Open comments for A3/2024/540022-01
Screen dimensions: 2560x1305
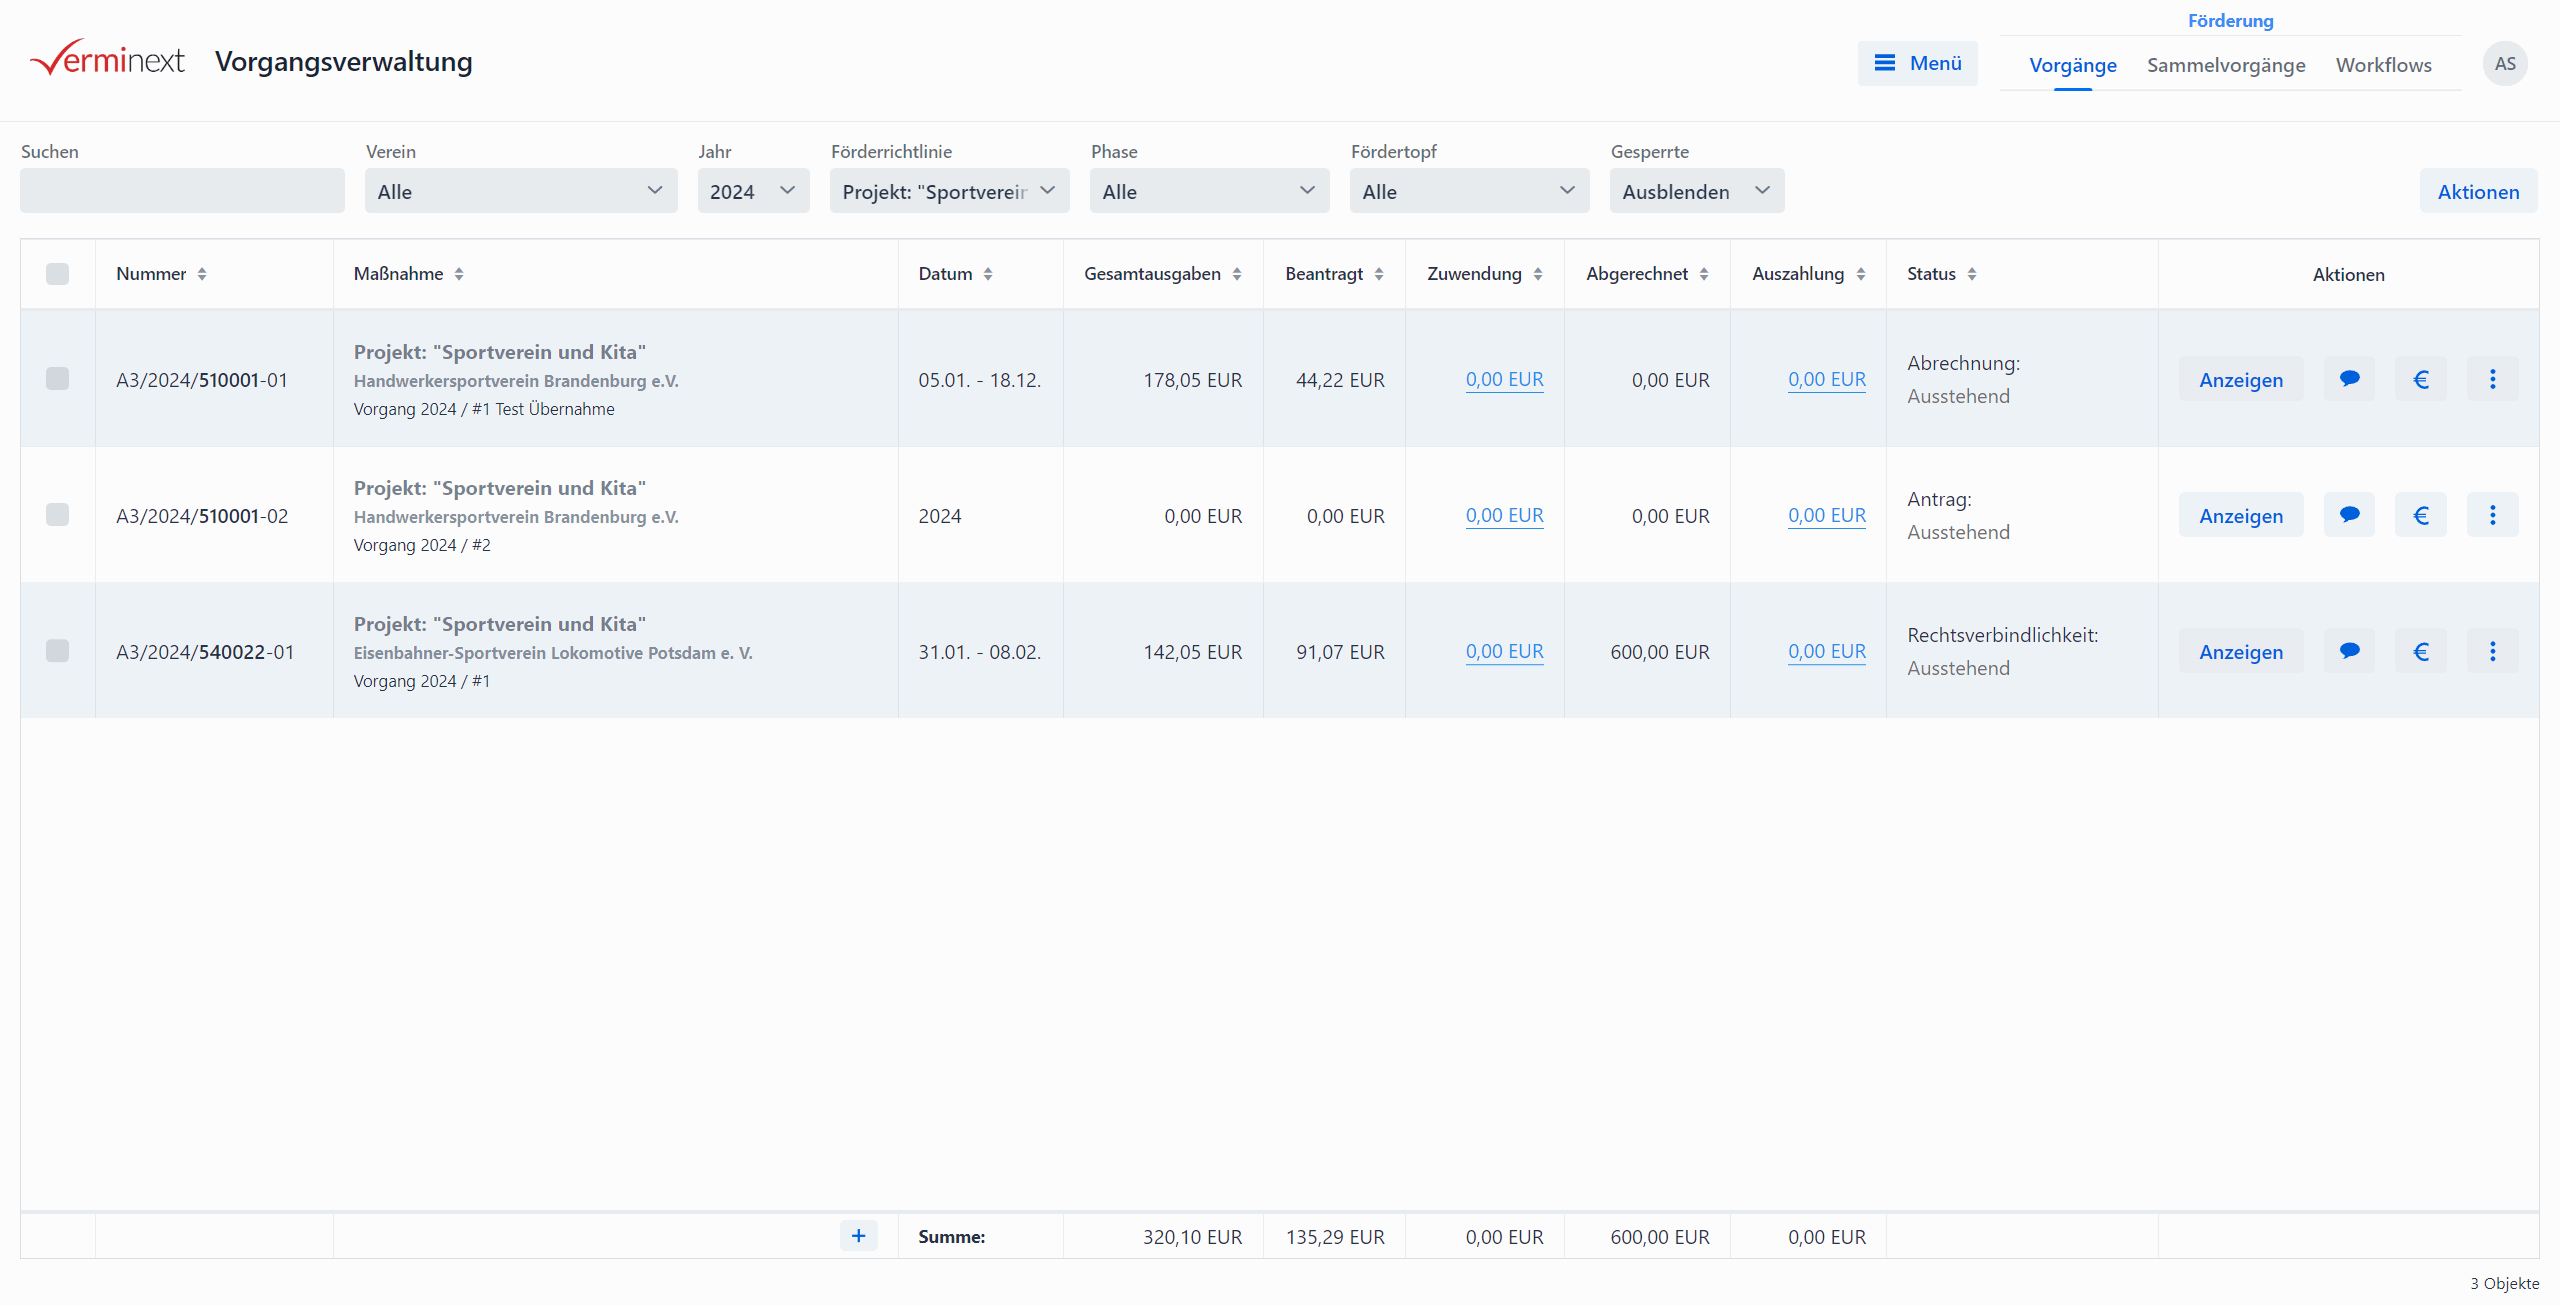tap(2349, 651)
